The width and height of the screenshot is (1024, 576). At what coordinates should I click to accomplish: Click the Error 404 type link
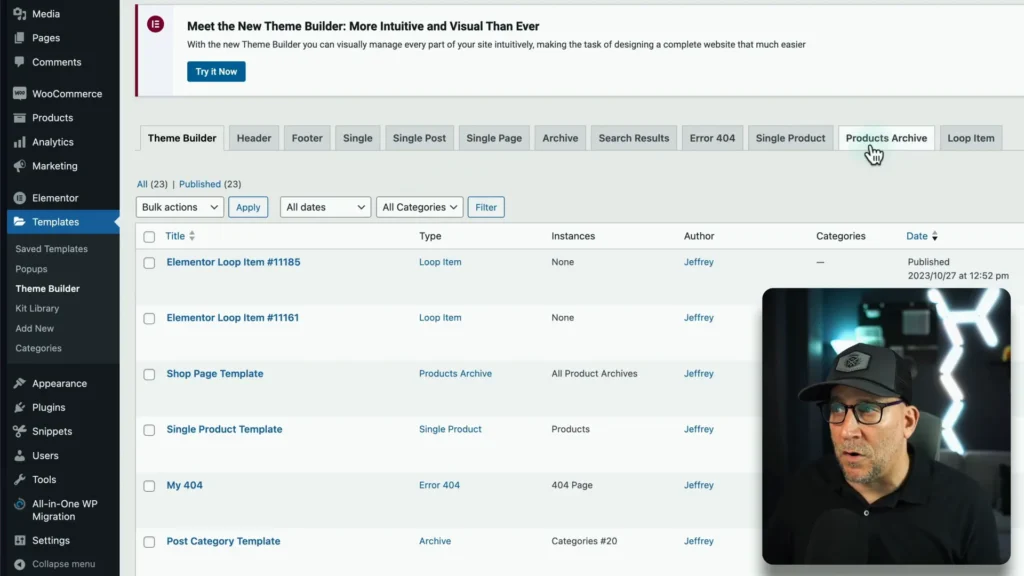point(440,485)
